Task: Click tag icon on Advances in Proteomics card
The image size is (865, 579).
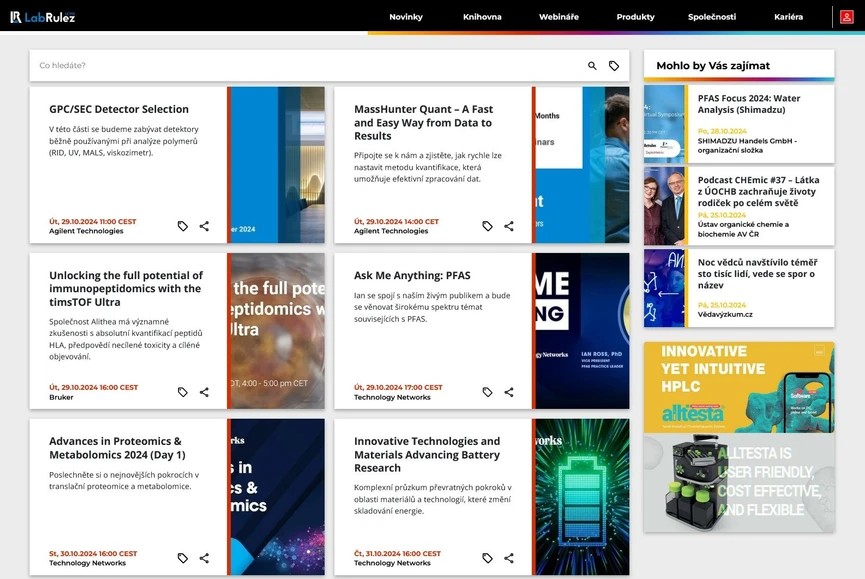Action: (x=183, y=558)
